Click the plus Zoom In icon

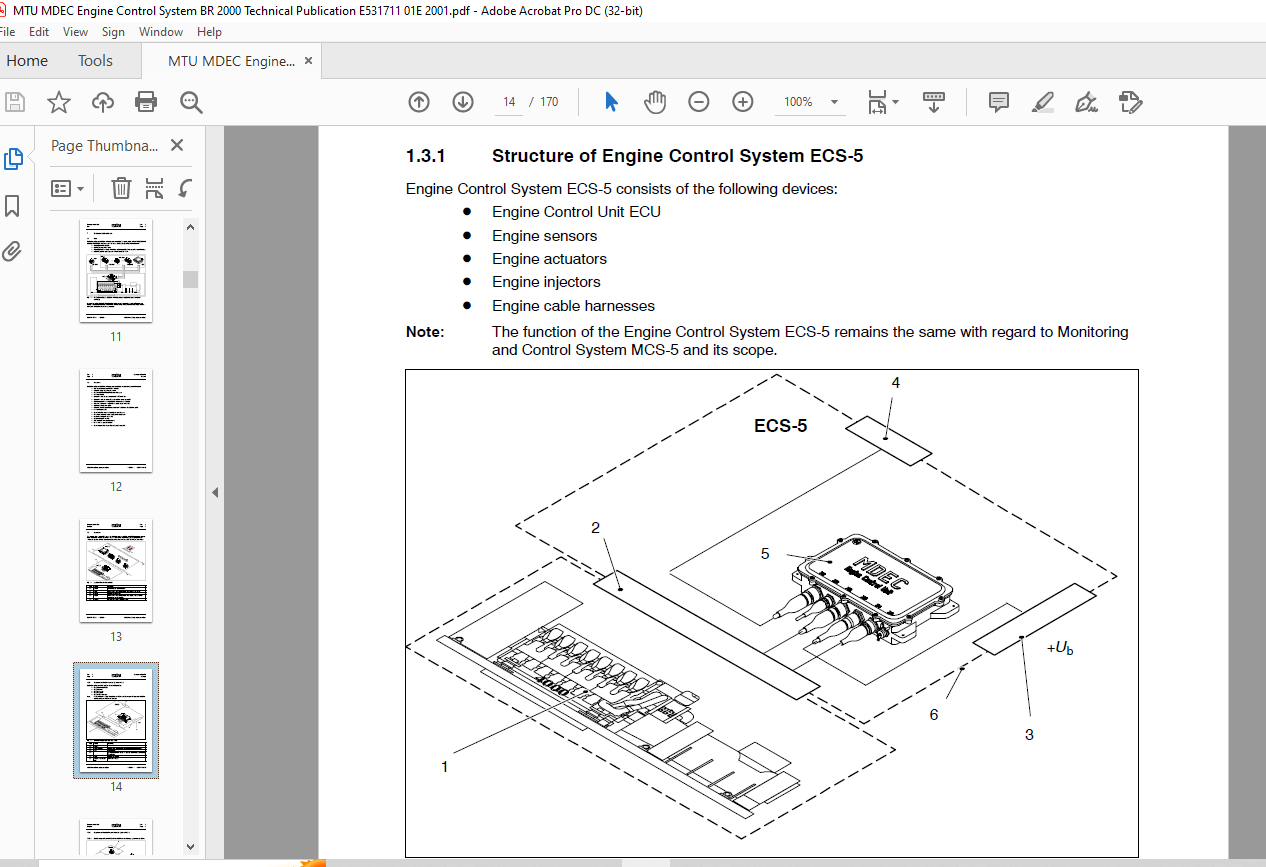[x=743, y=102]
